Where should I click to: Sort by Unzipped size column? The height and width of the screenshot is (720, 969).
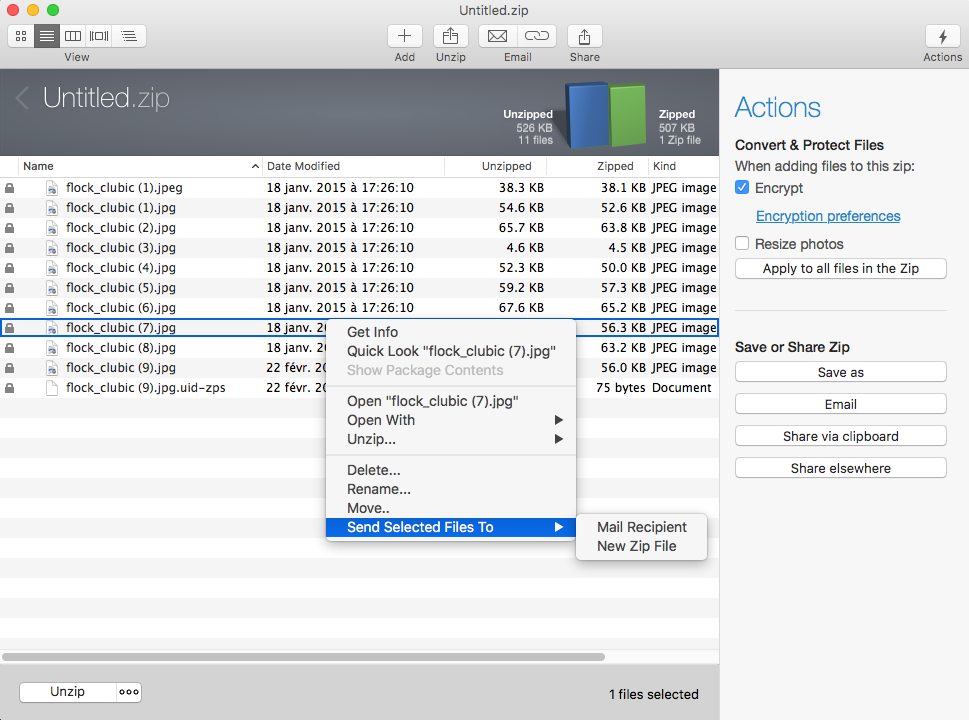(496, 166)
